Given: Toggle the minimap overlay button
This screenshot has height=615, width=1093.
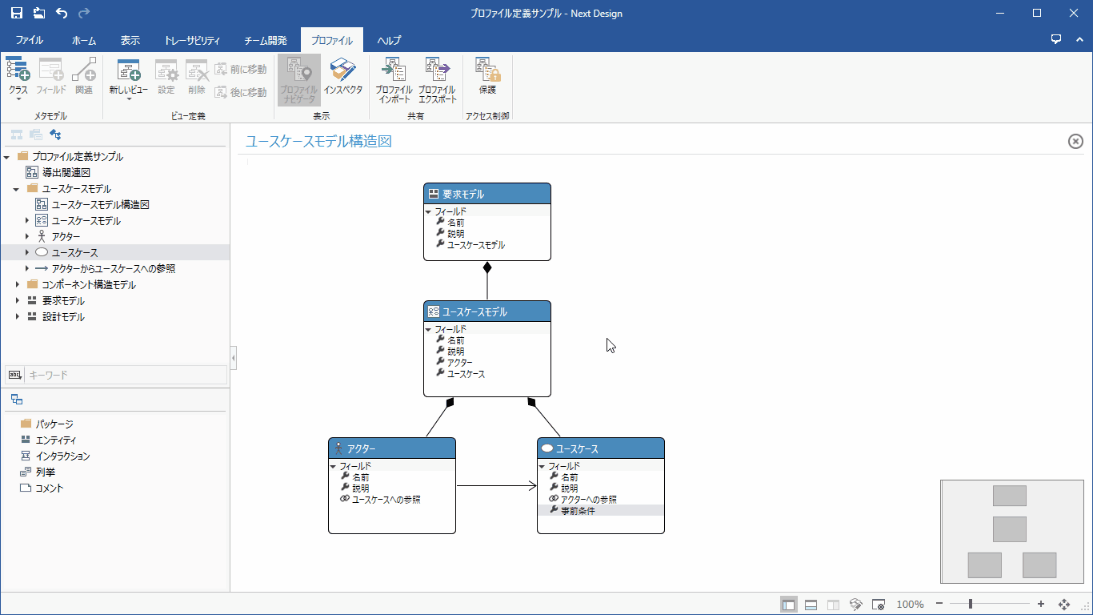Looking at the screenshot, I should [x=878, y=605].
